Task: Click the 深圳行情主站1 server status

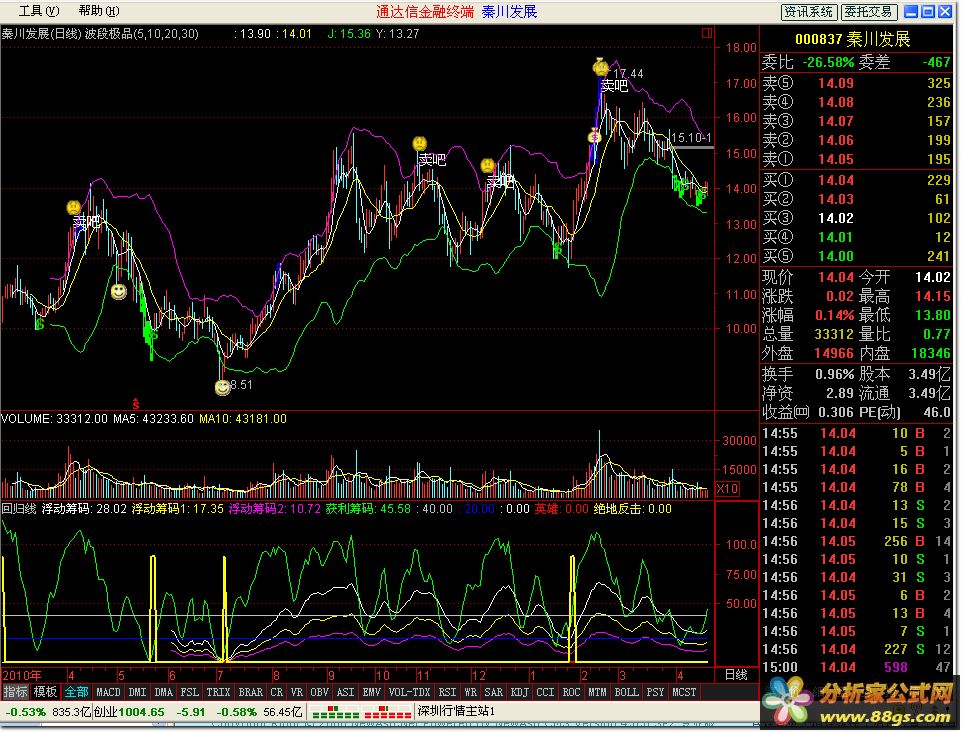Action: [x=456, y=712]
